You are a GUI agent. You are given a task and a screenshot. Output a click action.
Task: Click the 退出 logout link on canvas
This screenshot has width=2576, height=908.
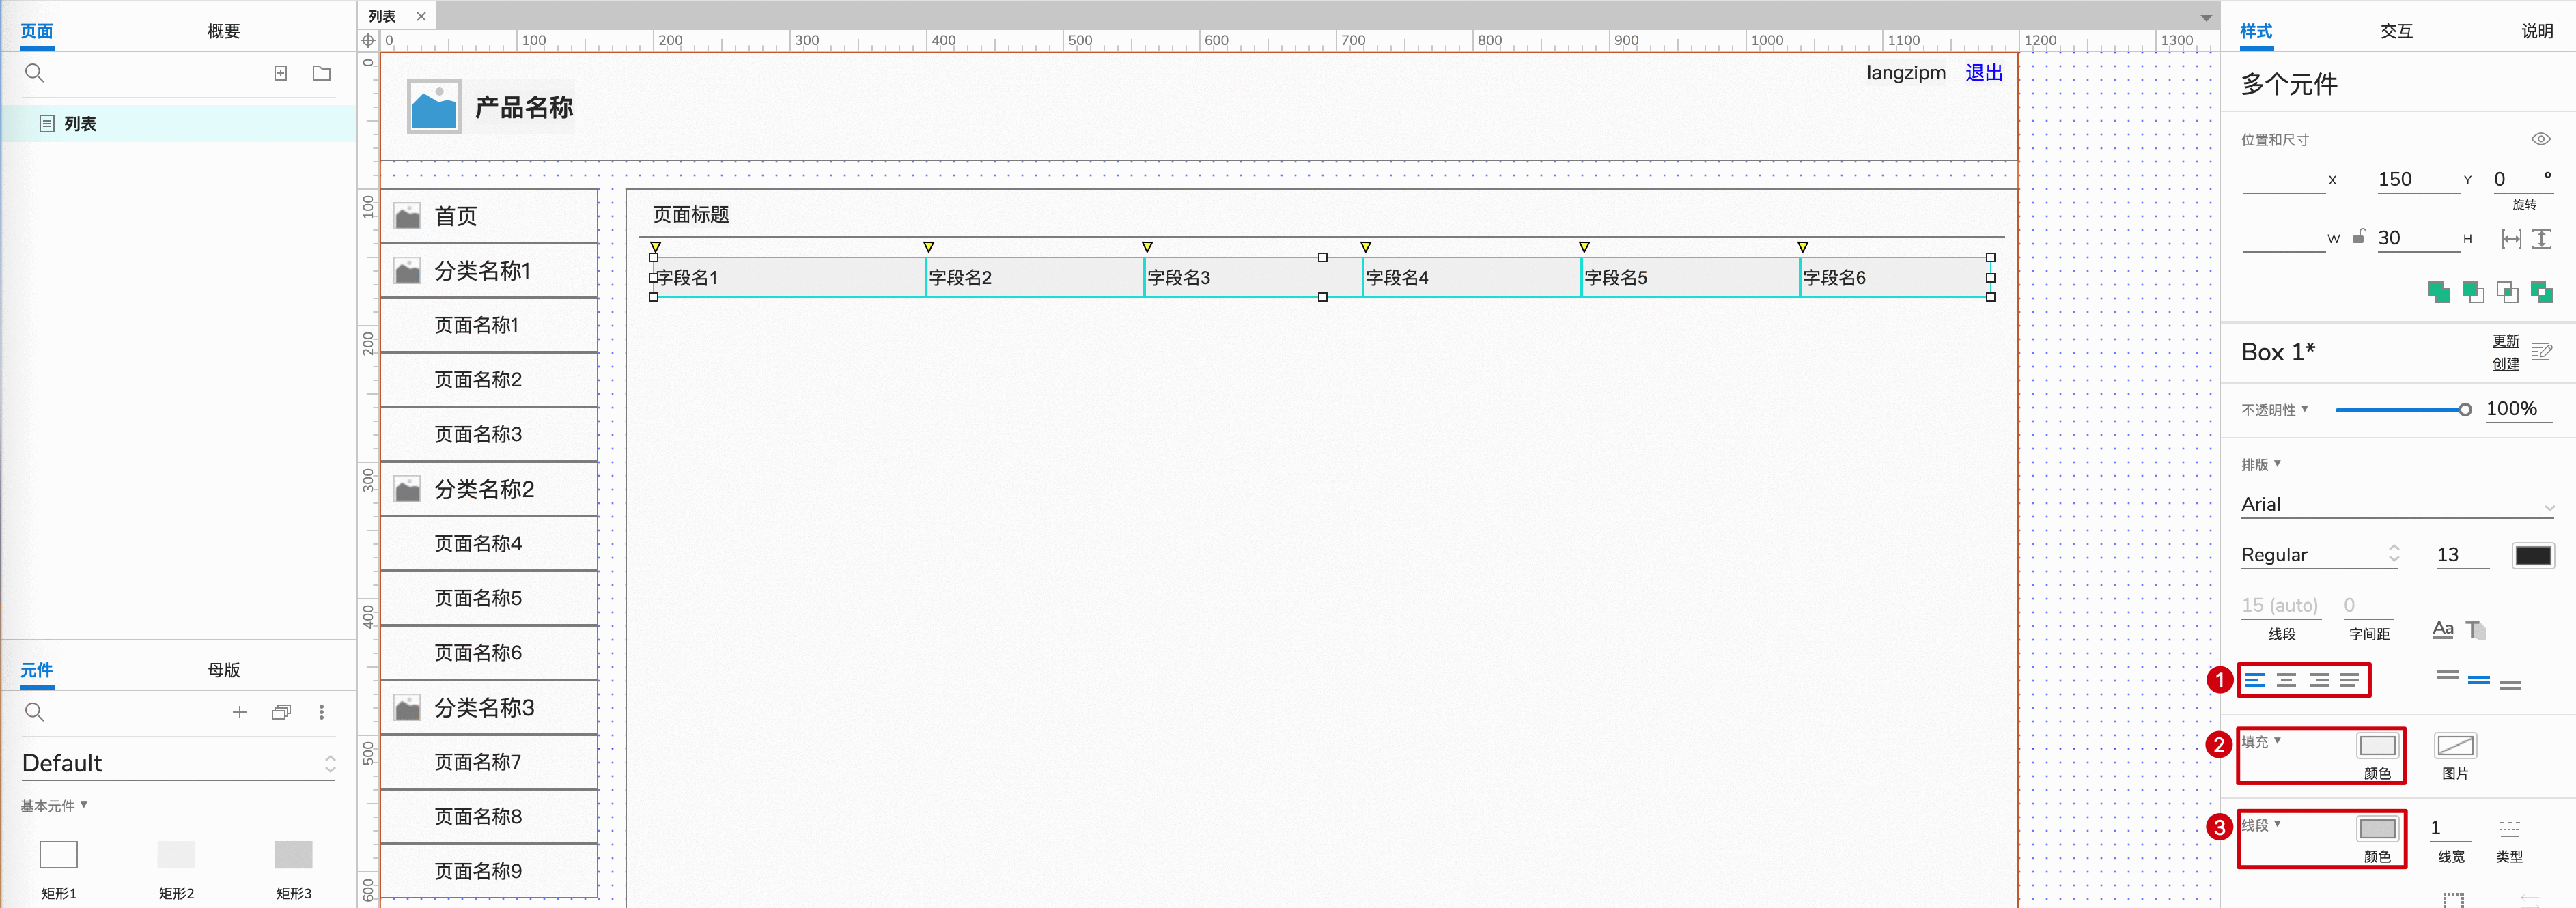[1984, 72]
